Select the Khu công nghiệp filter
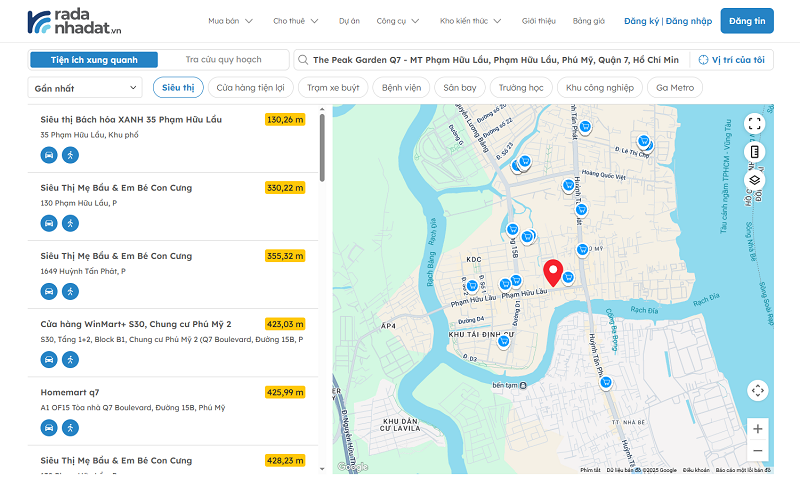800x488 pixels. [x=599, y=88]
